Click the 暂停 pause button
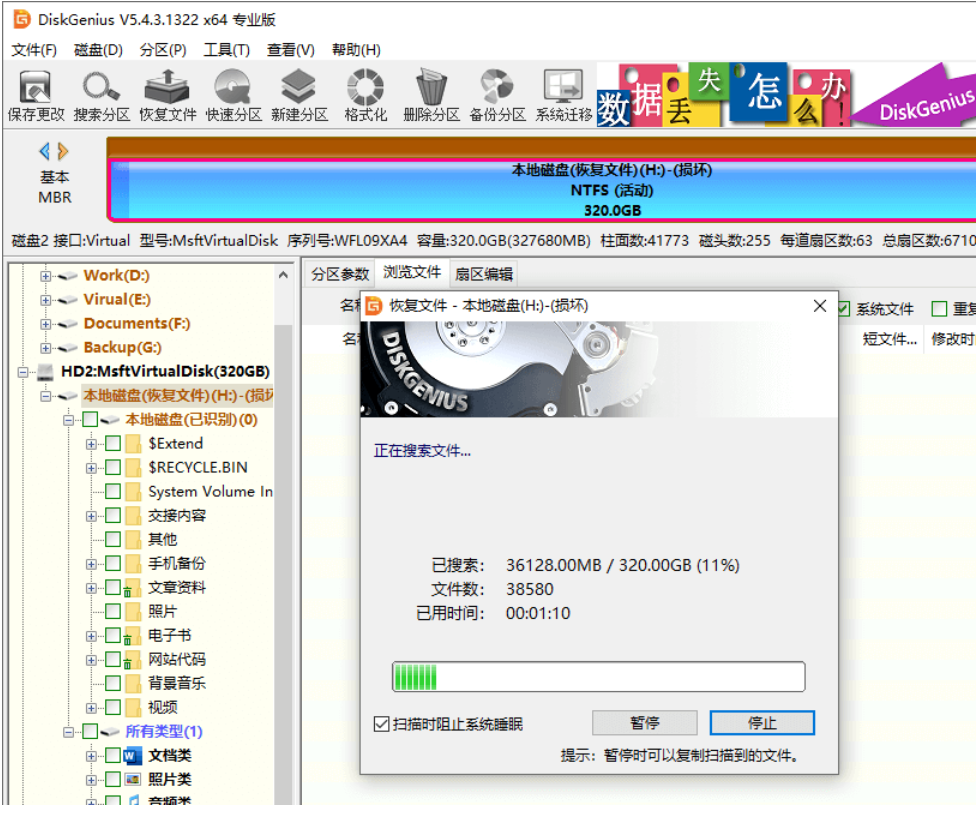 644,723
